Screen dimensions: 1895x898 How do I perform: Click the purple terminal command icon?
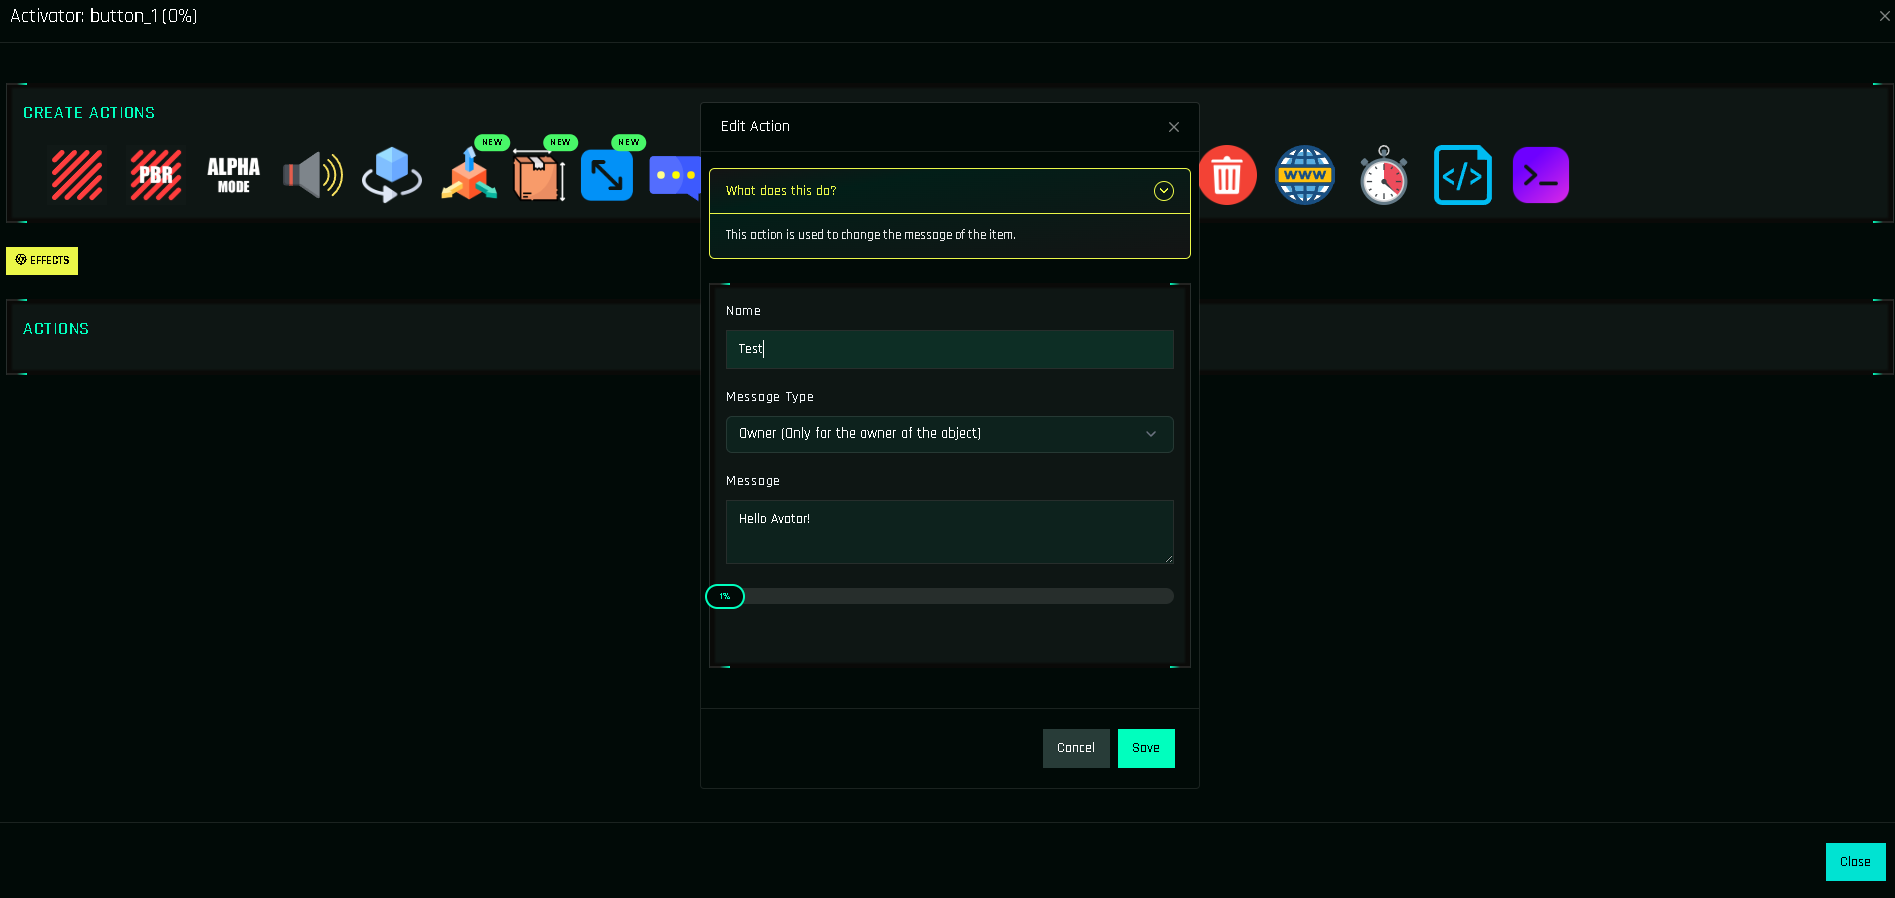point(1540,176)
